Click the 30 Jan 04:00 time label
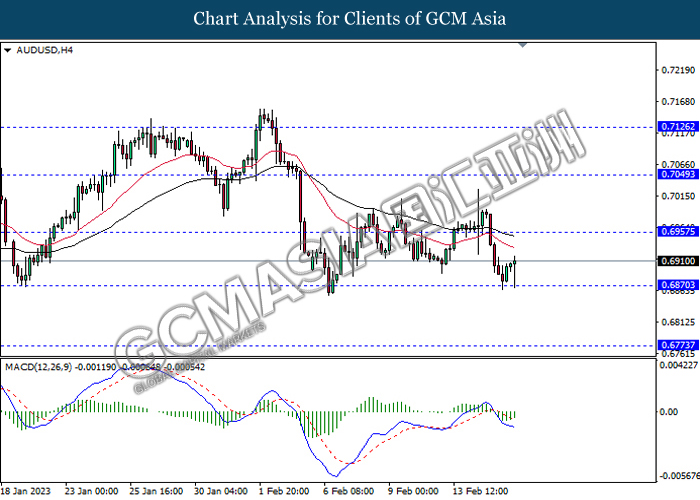This screenshot has height=500, width=700. pos(221,491)
